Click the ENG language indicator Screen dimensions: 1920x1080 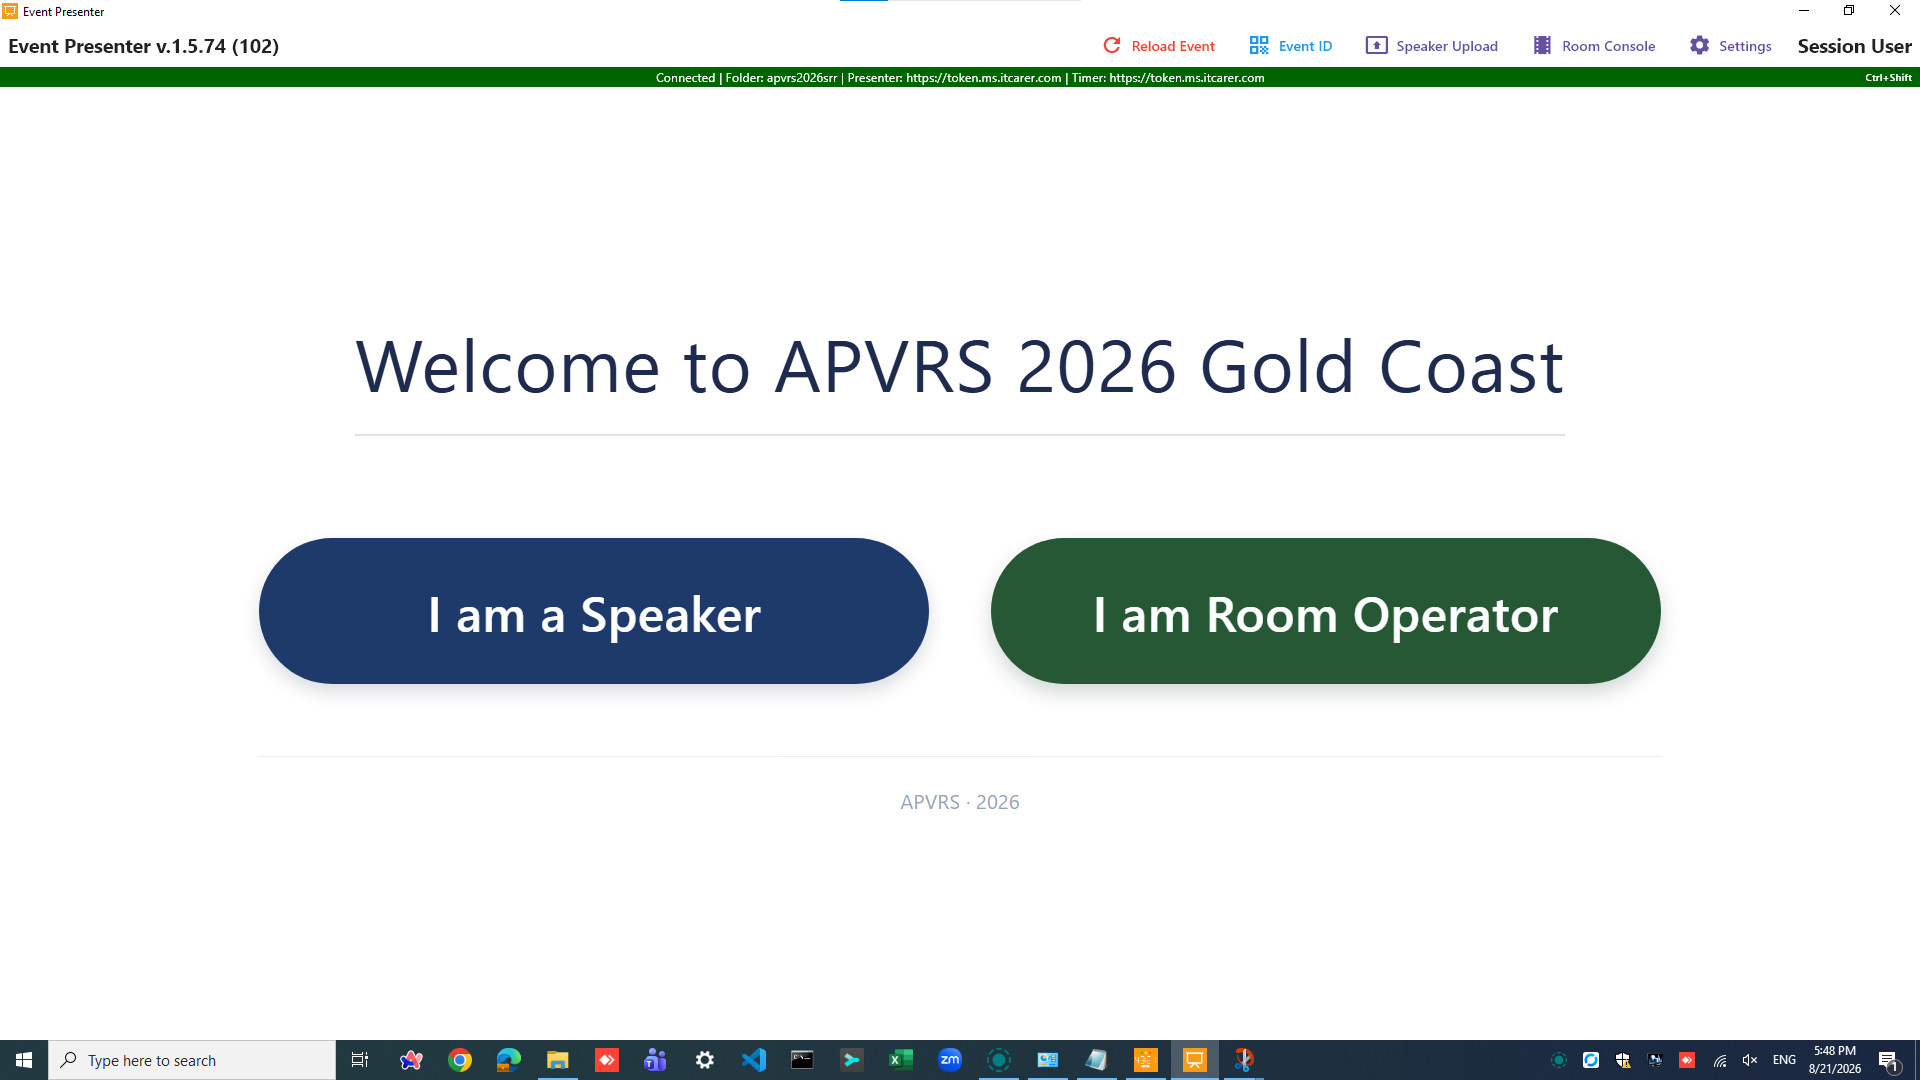click(1784, 1060)
